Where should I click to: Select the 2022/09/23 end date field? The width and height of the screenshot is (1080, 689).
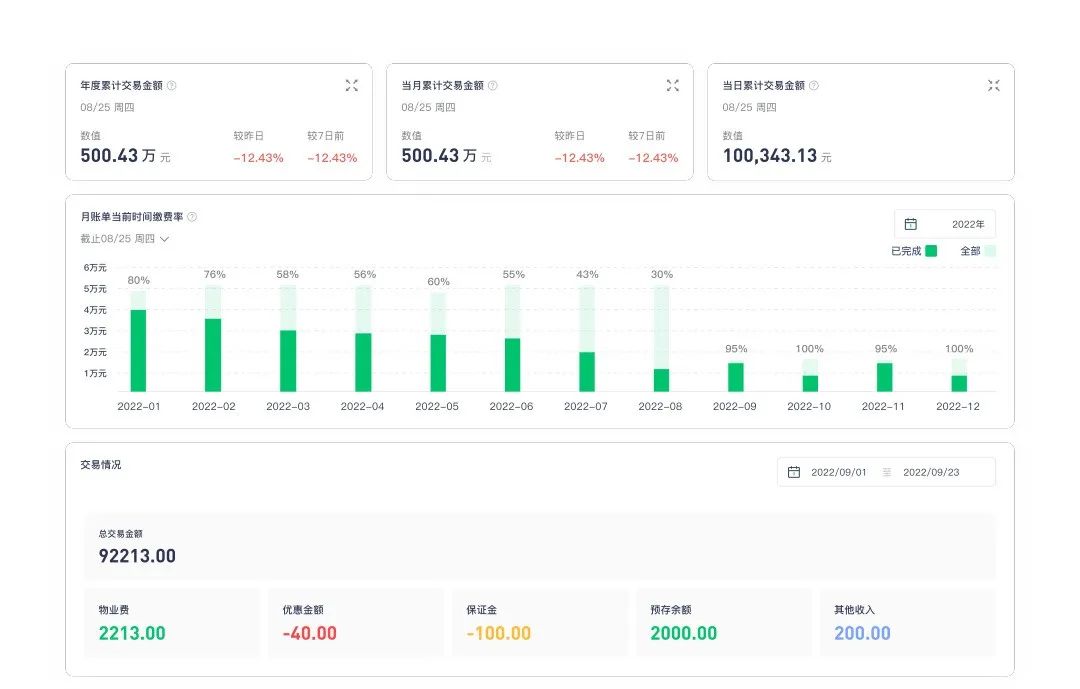point(930,472)
